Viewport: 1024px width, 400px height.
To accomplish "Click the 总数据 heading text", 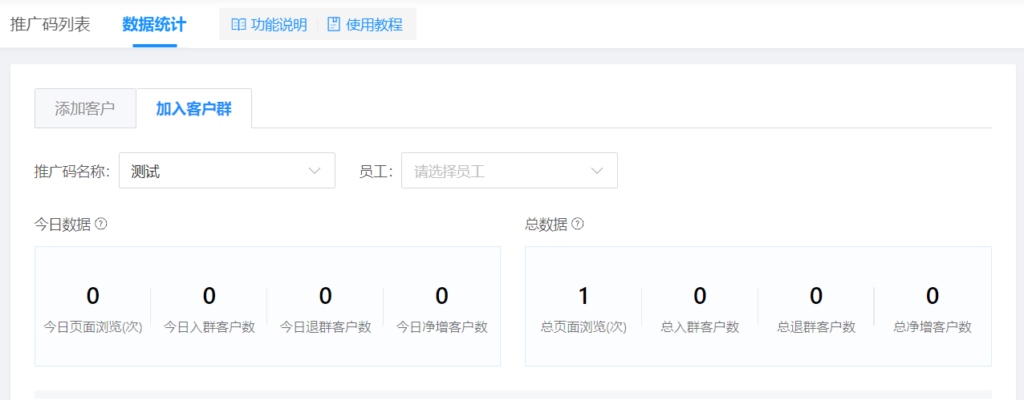I will (546, 224).
